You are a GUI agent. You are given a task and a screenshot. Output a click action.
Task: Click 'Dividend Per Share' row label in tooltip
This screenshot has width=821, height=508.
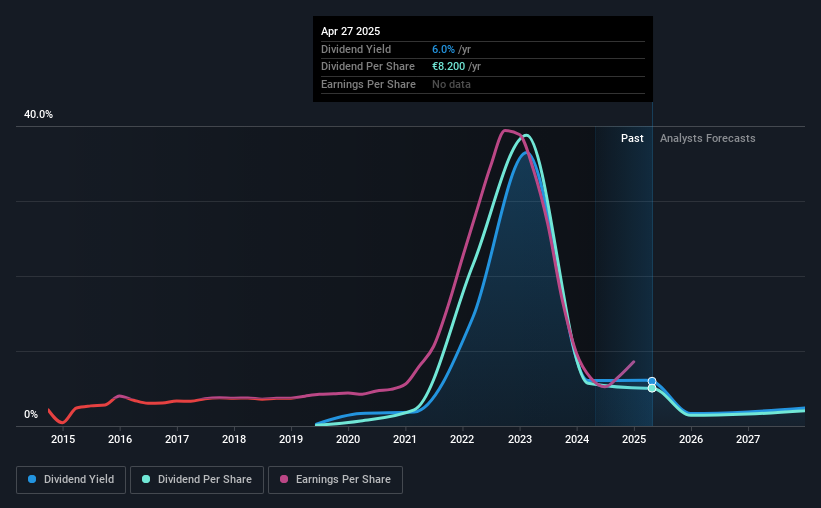click(368, 67)
